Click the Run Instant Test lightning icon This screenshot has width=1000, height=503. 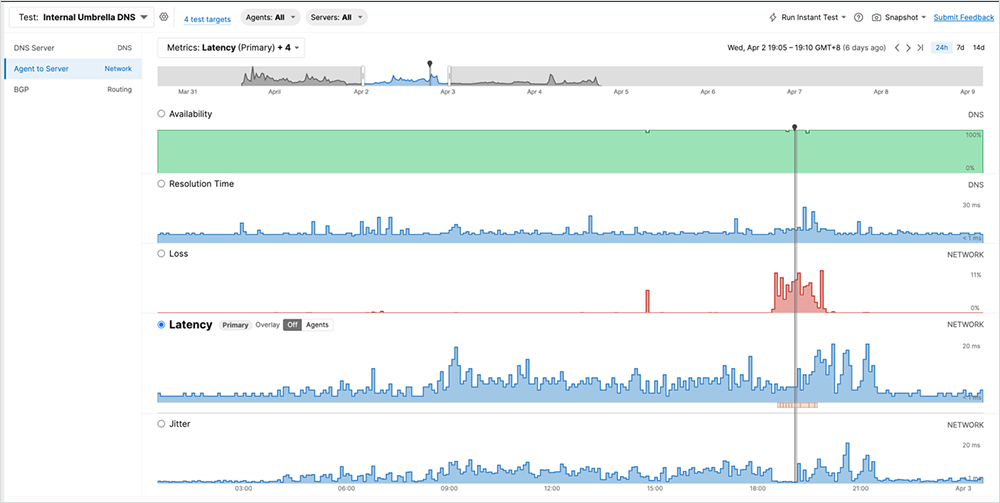(773, 18)
